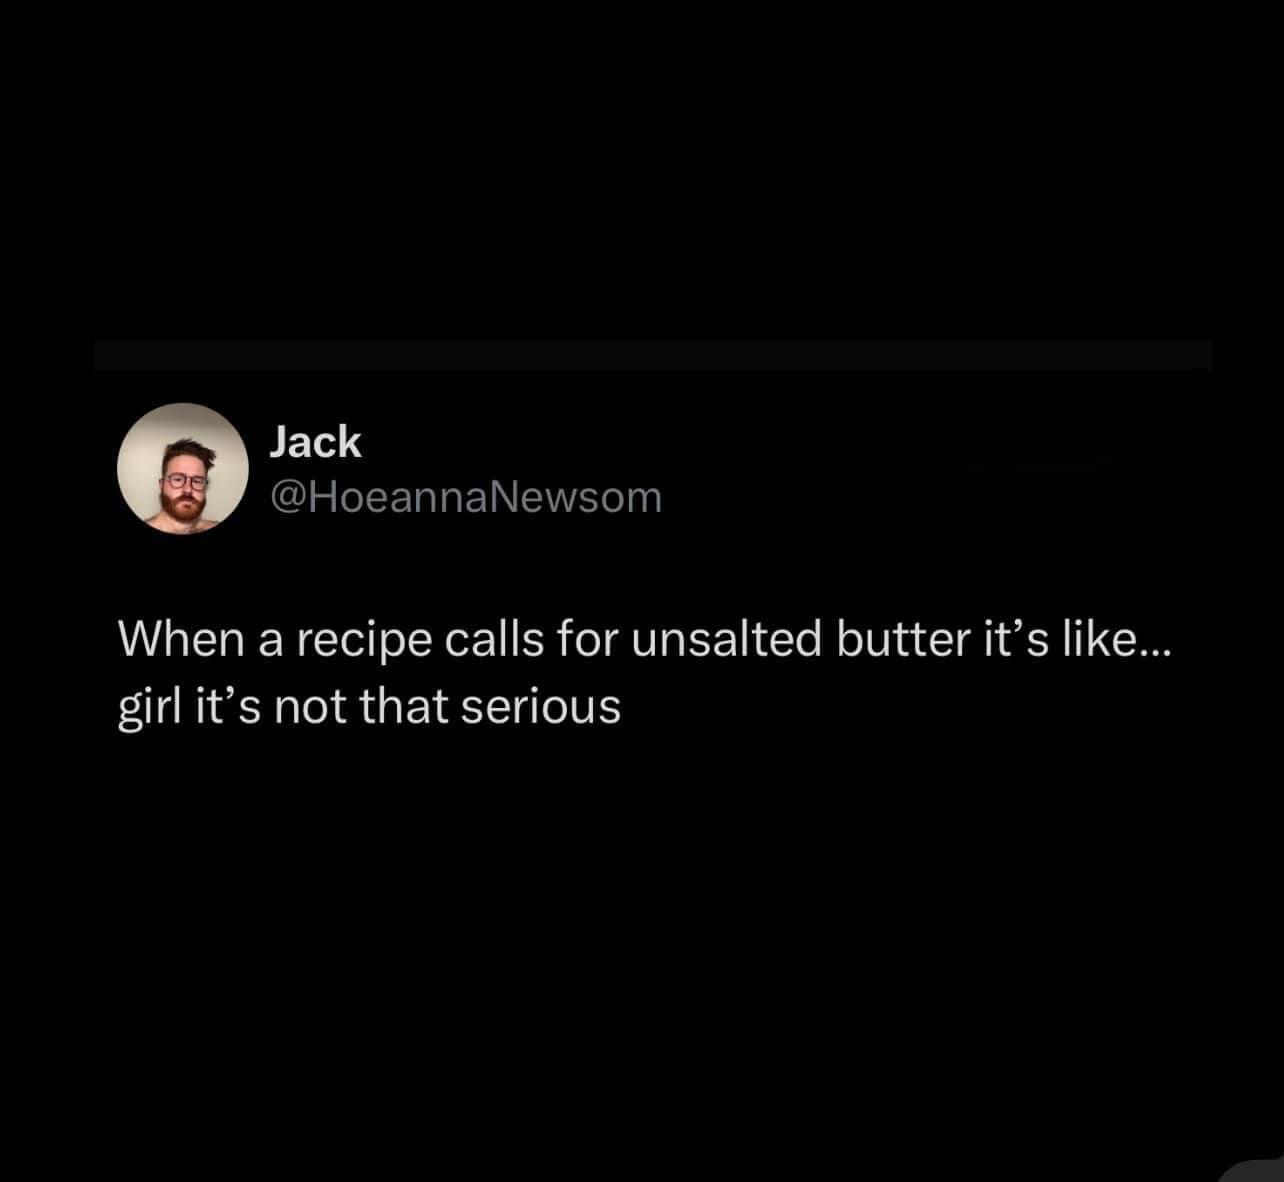Click the word 'that' in second line

[x=402, y=708]
